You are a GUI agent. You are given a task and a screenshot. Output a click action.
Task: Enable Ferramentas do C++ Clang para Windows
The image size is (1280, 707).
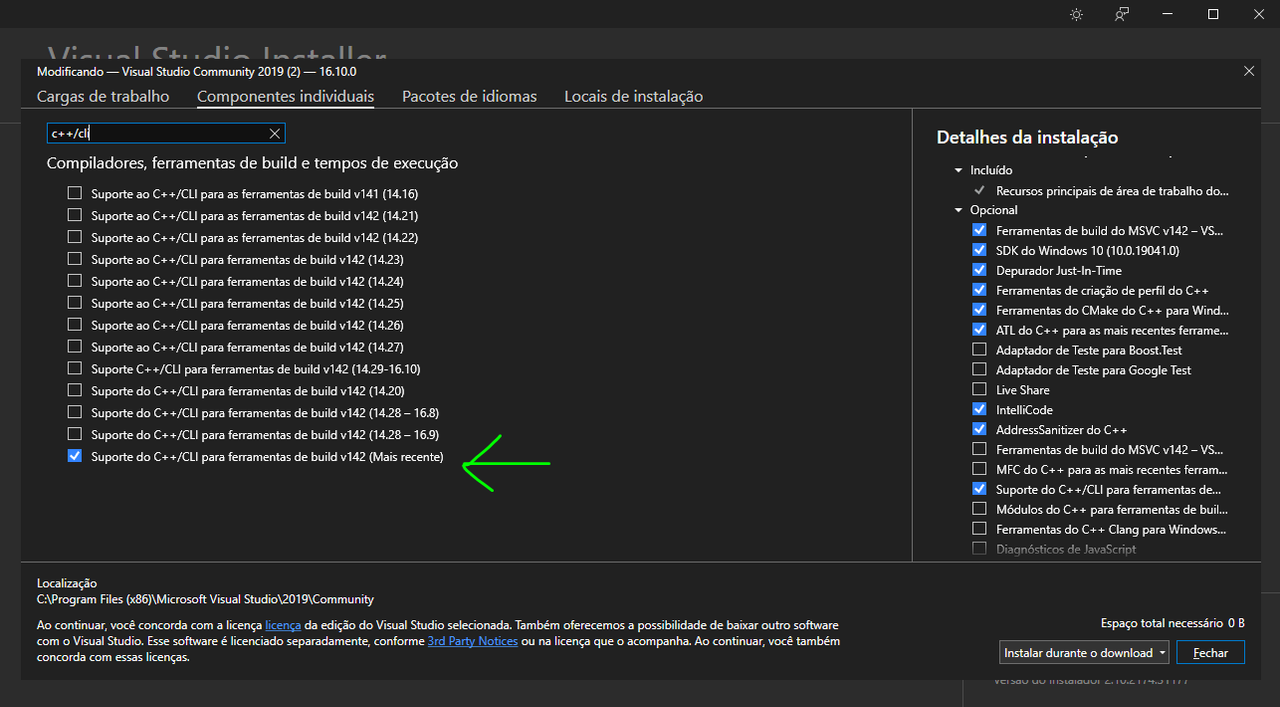pyautogui.click(x=979, y=529)
